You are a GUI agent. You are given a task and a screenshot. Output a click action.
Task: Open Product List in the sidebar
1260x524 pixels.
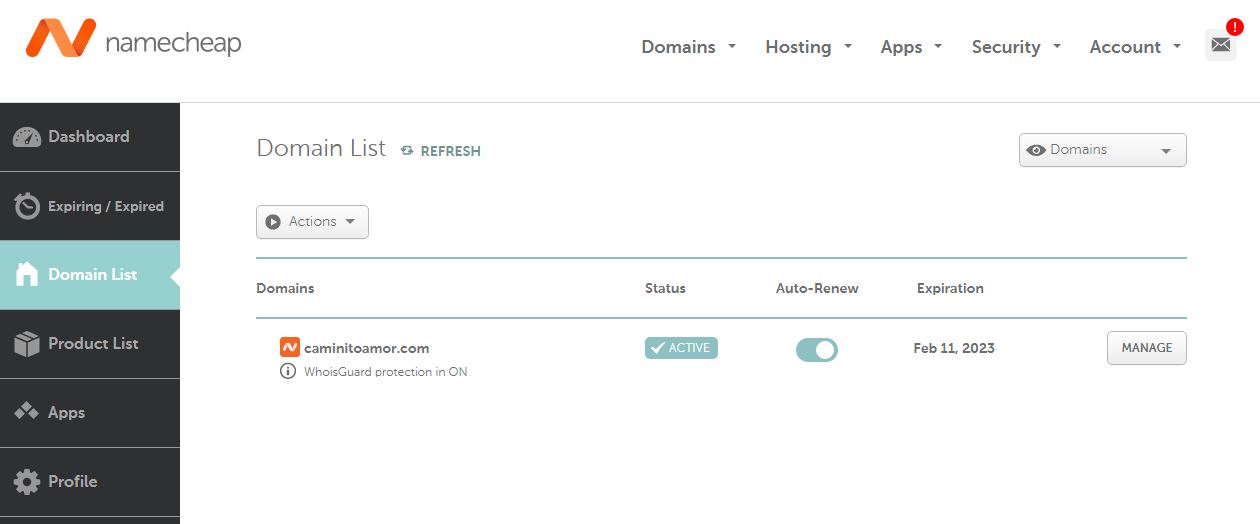(90, 344)
